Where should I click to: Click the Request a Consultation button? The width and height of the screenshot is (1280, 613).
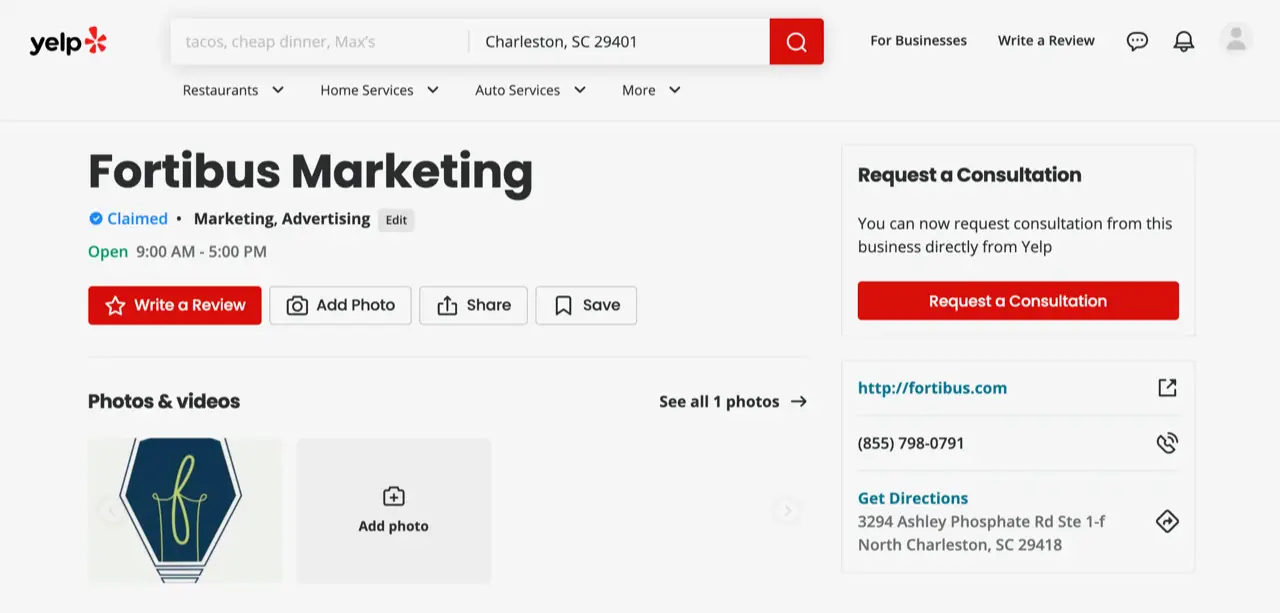pos(1017,300)
